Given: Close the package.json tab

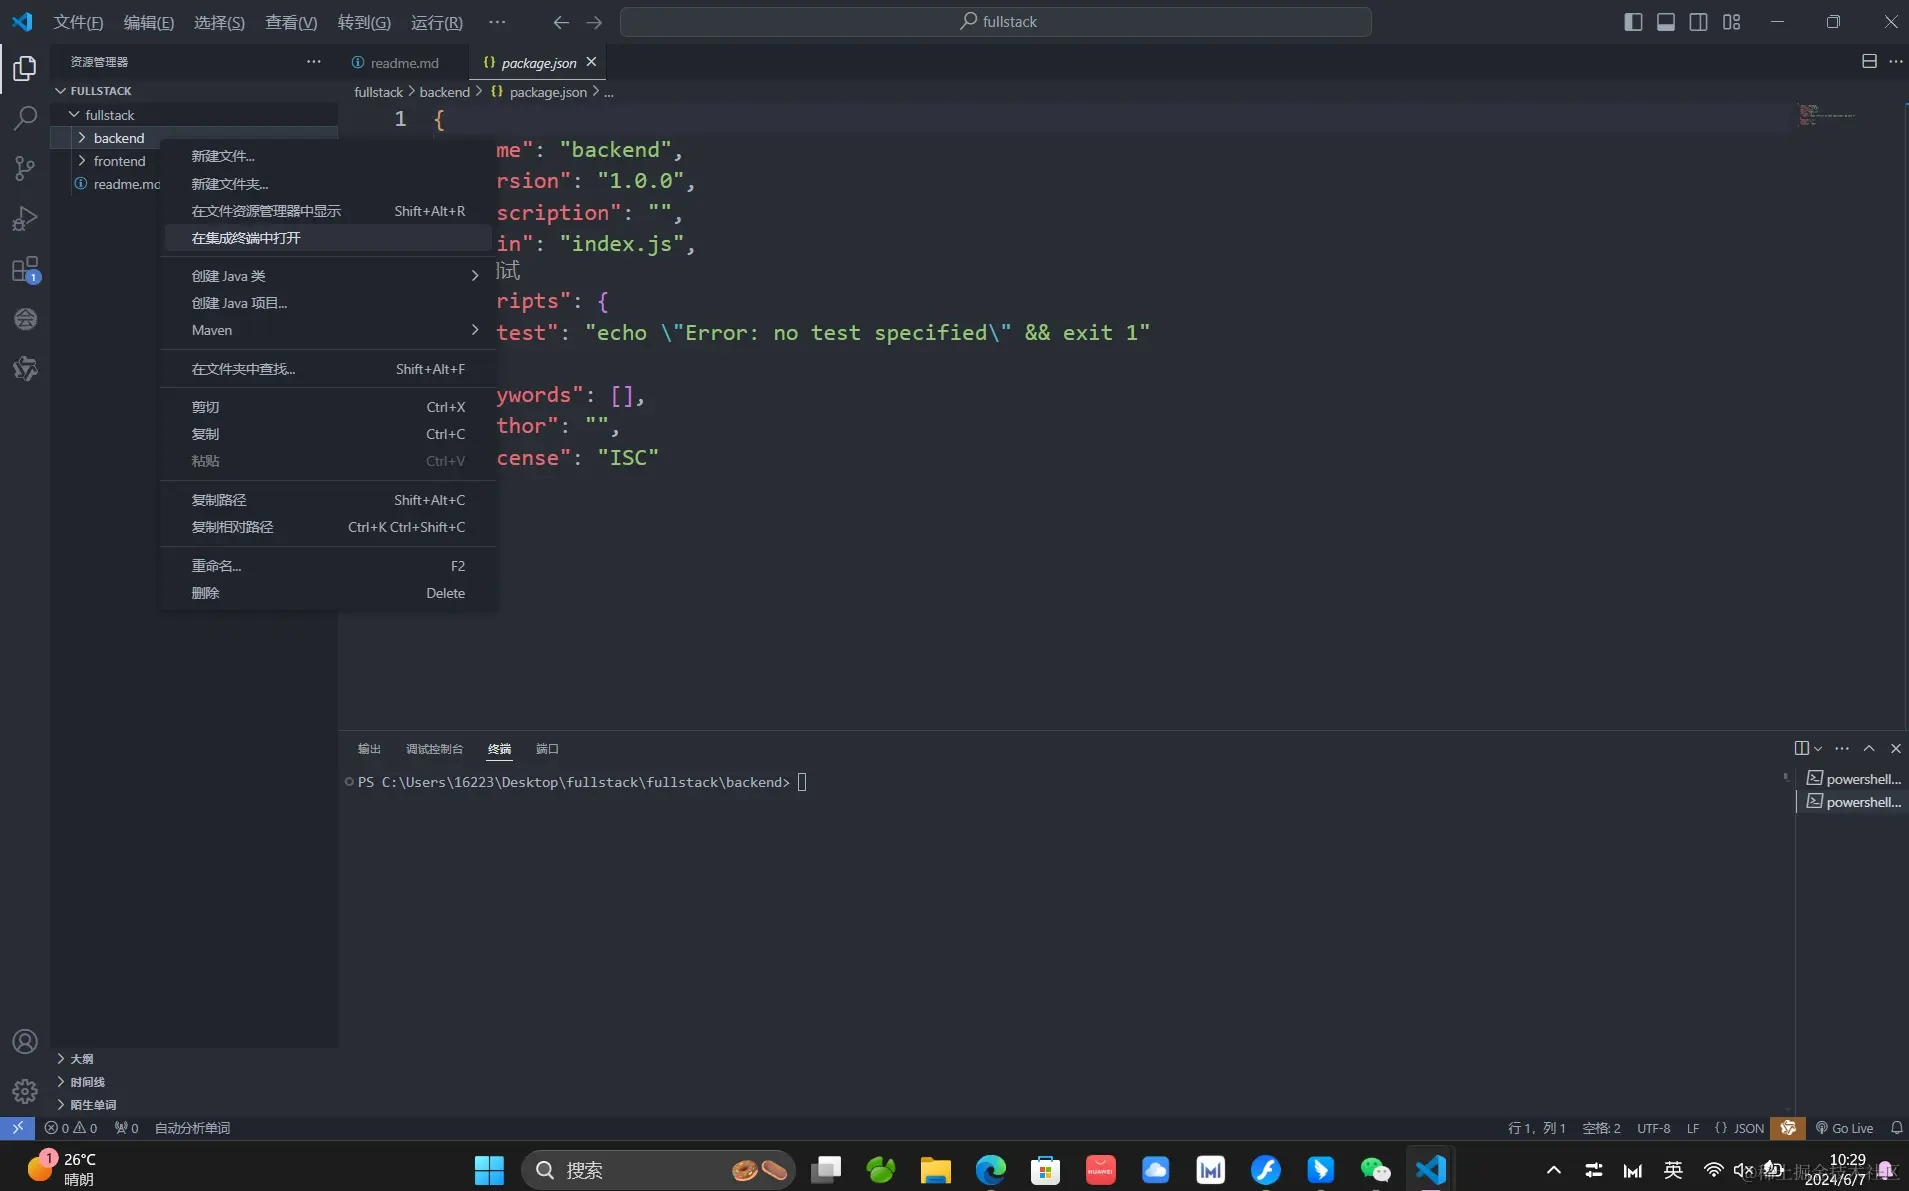Looking at the screenshot, I should coord(591,62).
